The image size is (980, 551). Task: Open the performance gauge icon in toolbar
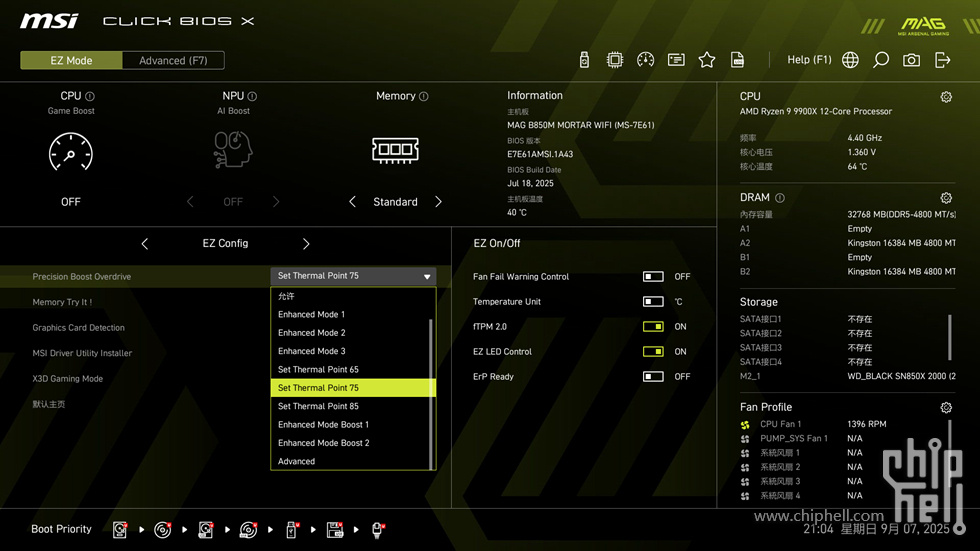tap(646, 60)
